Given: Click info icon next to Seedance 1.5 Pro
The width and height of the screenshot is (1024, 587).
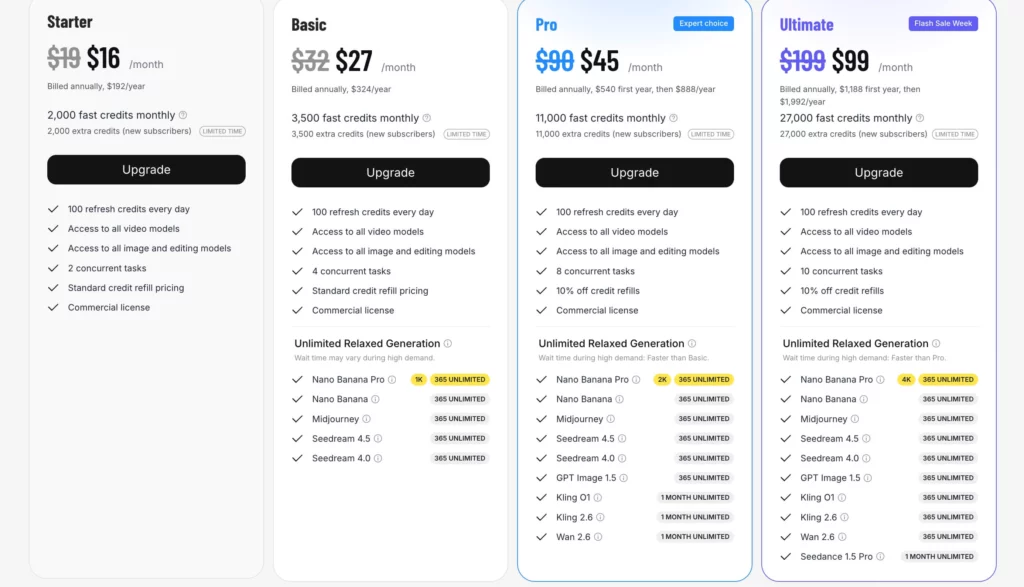Looking at the screenshot, I should [x=881, y=557].
